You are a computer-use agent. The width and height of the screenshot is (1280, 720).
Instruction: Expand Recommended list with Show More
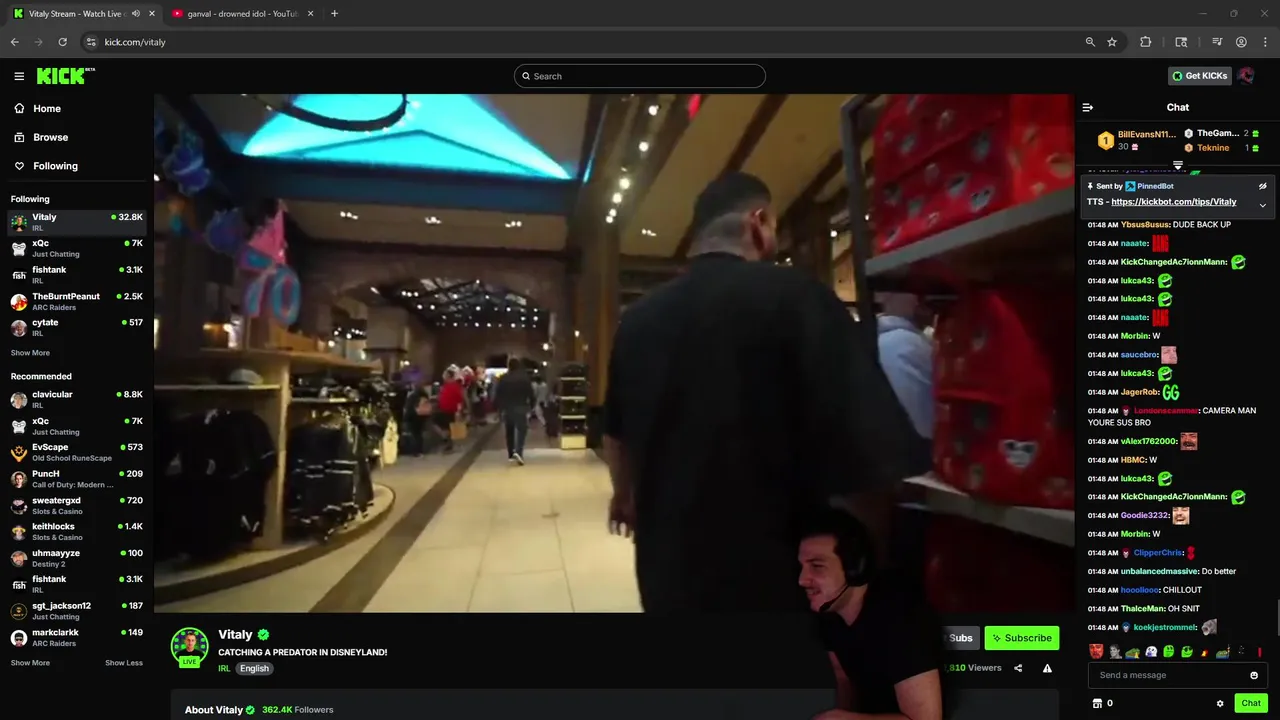coord(30,663)
